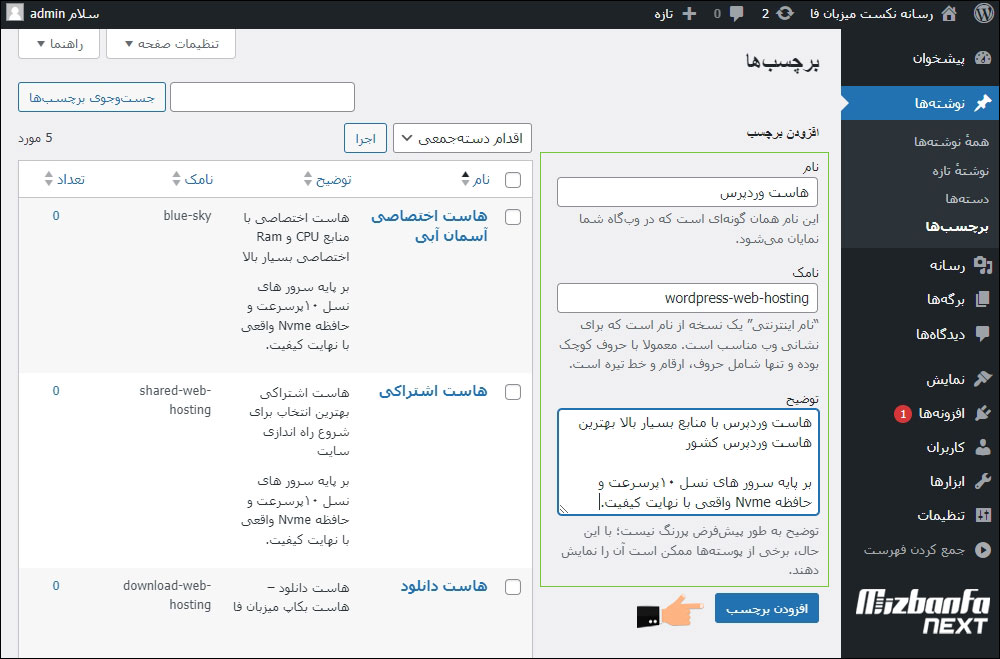Click the Settings sliders icon
1000x659 pixels.
[x=983, y=515]
